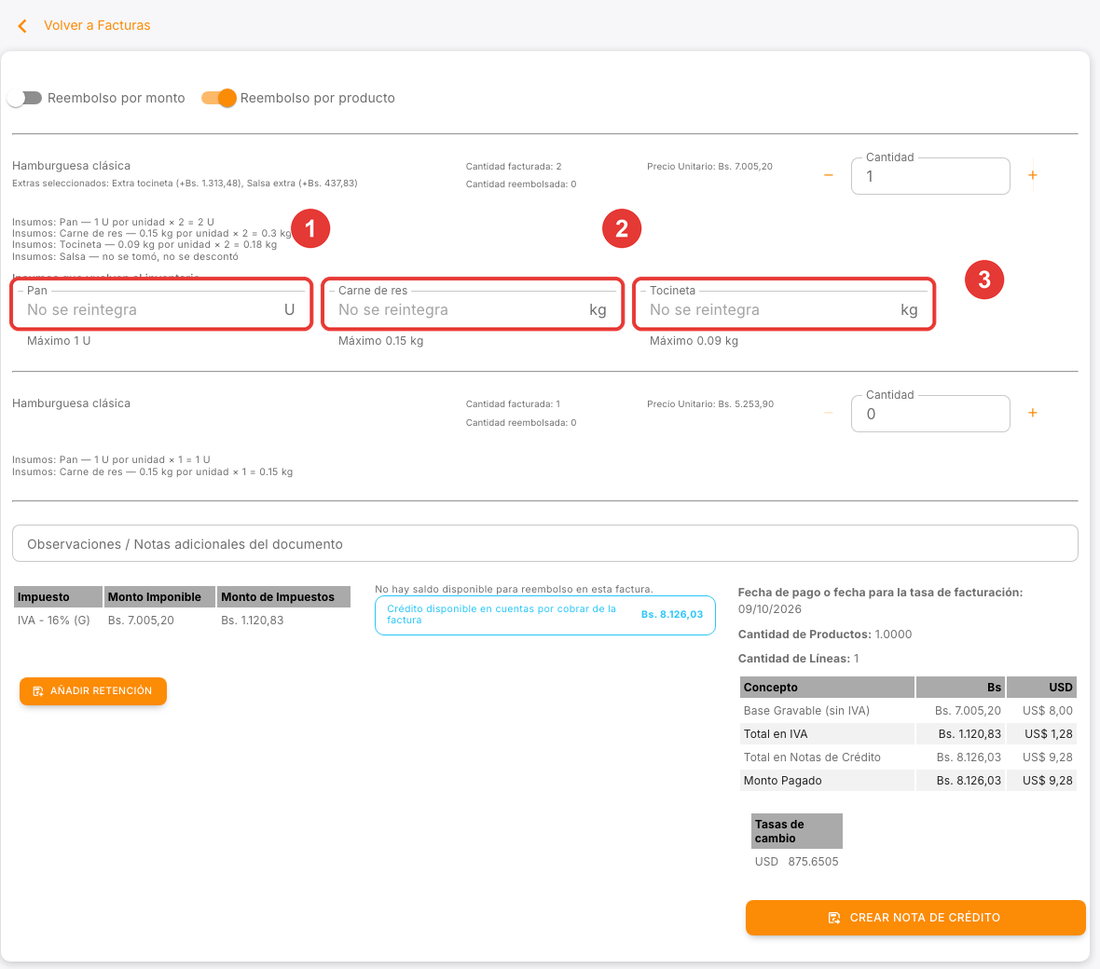Click the back arrow icon beside Volver a Facturas
The image size is (1100, 969).
click(22, 26)
